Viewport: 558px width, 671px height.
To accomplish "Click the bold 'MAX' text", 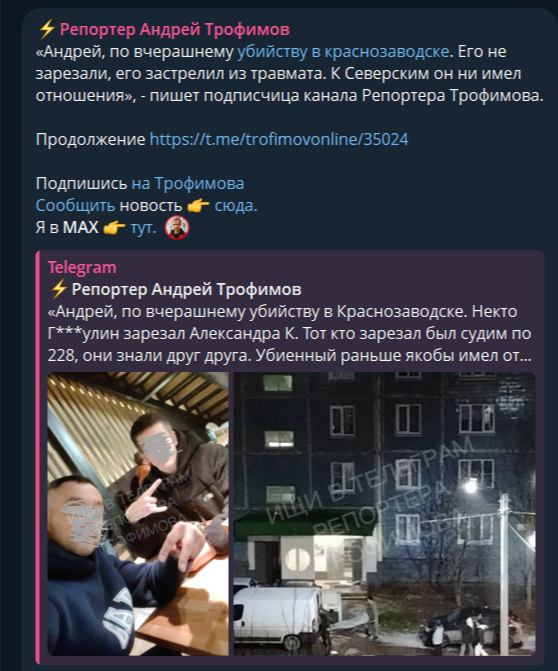I will [80, 228].
